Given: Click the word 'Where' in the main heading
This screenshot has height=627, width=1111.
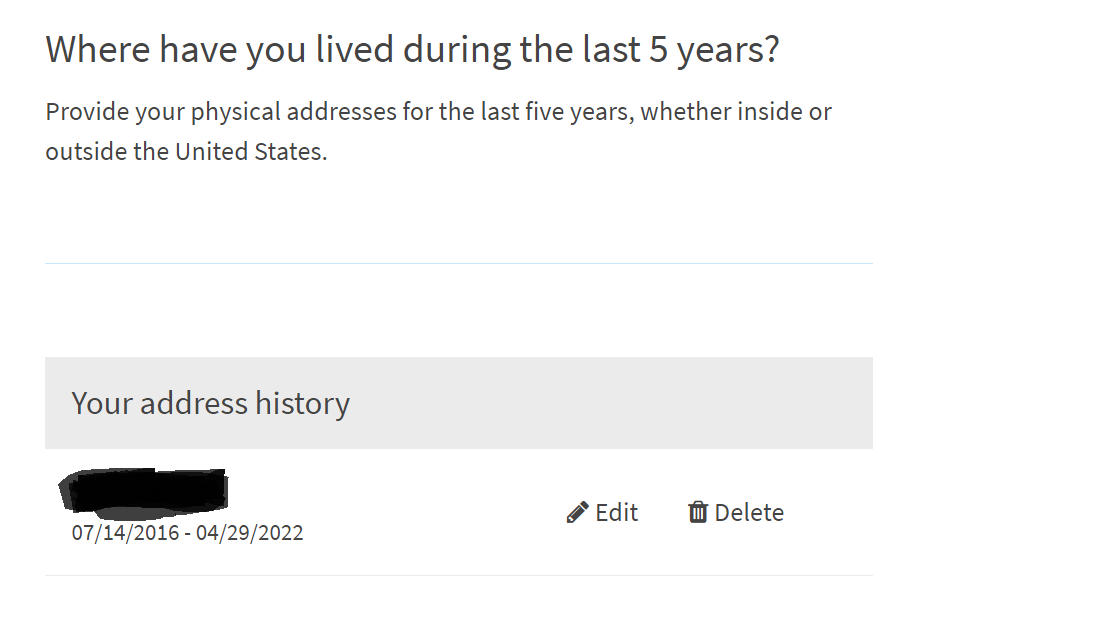Looking at the screenshot, I should (x=98, y=50).
